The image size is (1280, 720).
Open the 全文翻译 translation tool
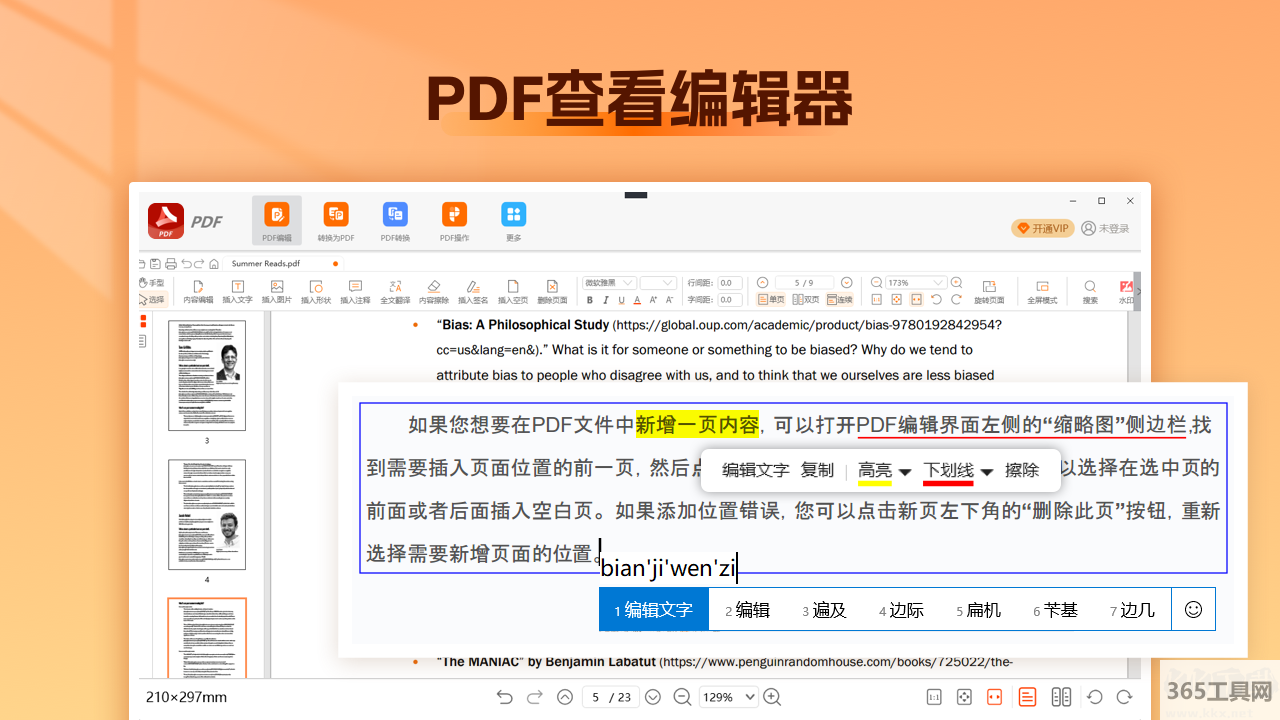point(395,291)
